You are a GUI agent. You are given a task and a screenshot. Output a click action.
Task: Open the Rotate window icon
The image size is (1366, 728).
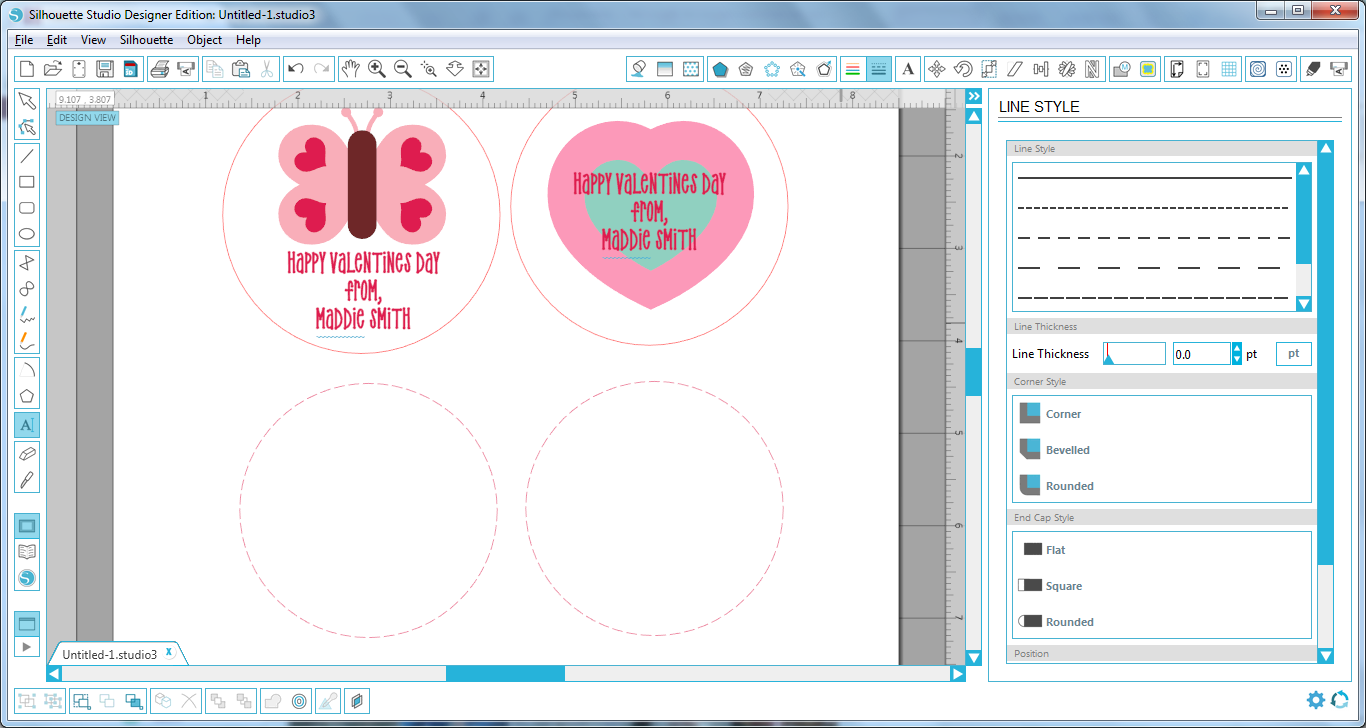coord(963,69)
